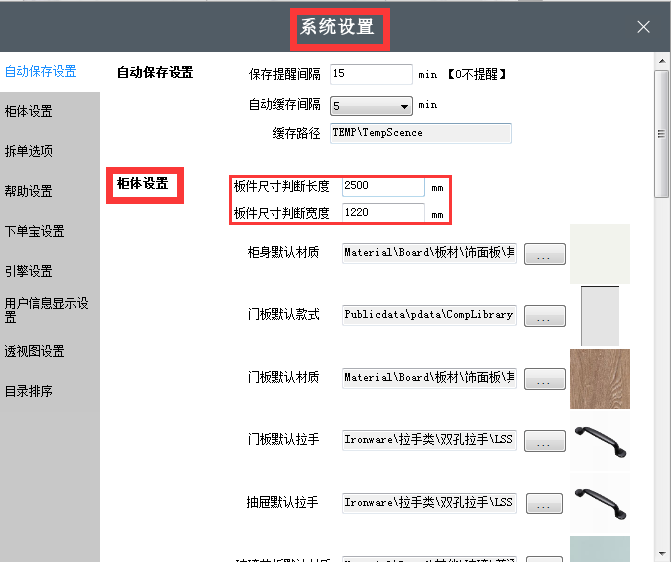The height and width of the screenshot is (562, 671).
Task: Click the wood grain 门板默认材质 swatch
Action: pos(599,378)
